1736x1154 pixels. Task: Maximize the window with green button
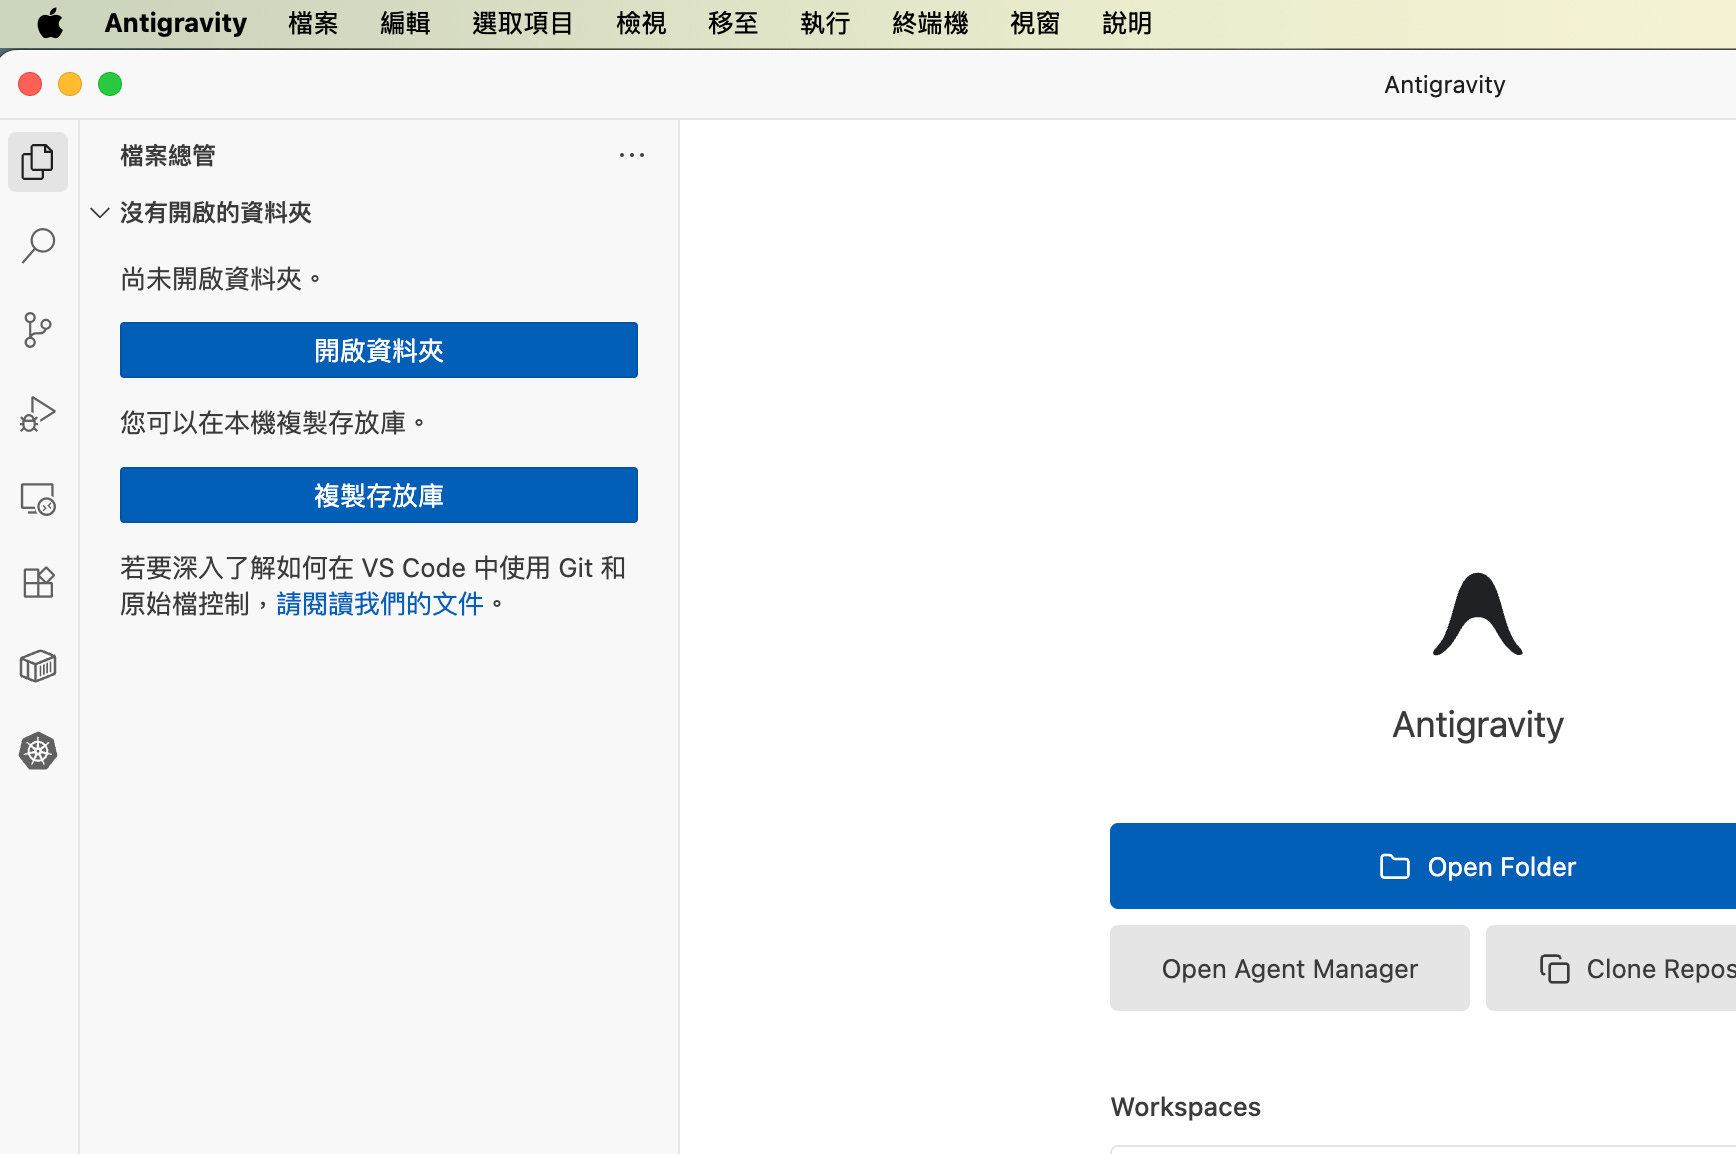(110, 84)
